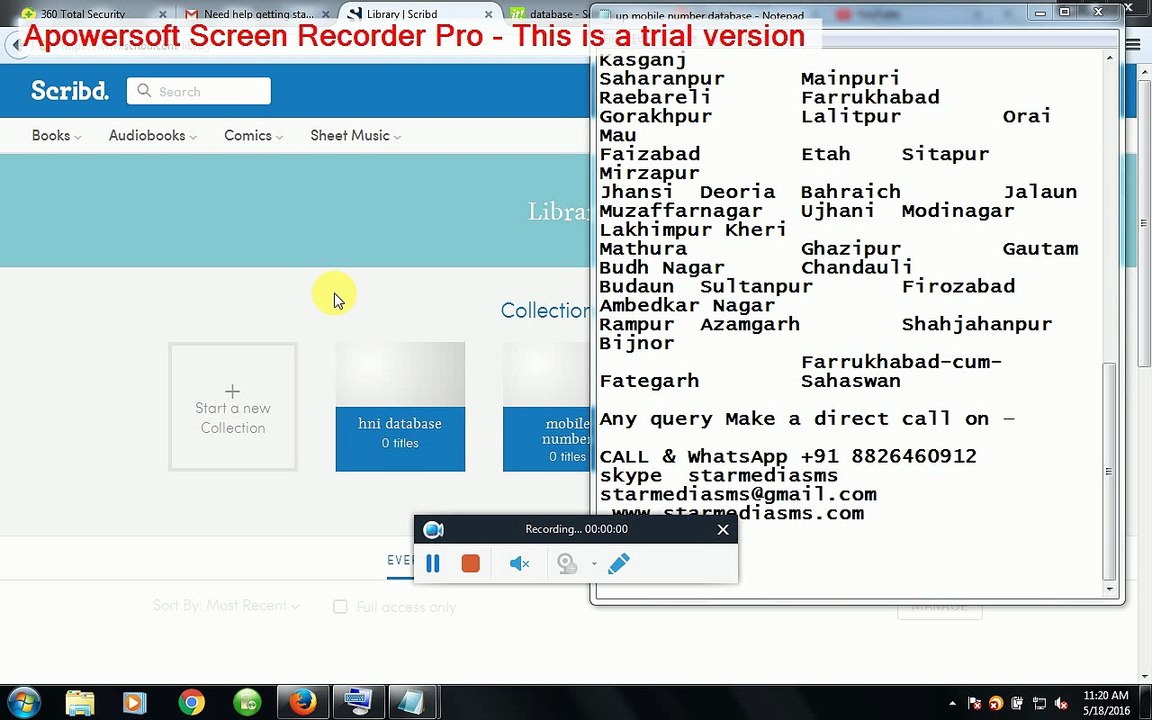Click the starmediasms@gmail.com line in Notepad
Image resolution: width=1152 pixels, height=720 pixels.
[738, 494]
